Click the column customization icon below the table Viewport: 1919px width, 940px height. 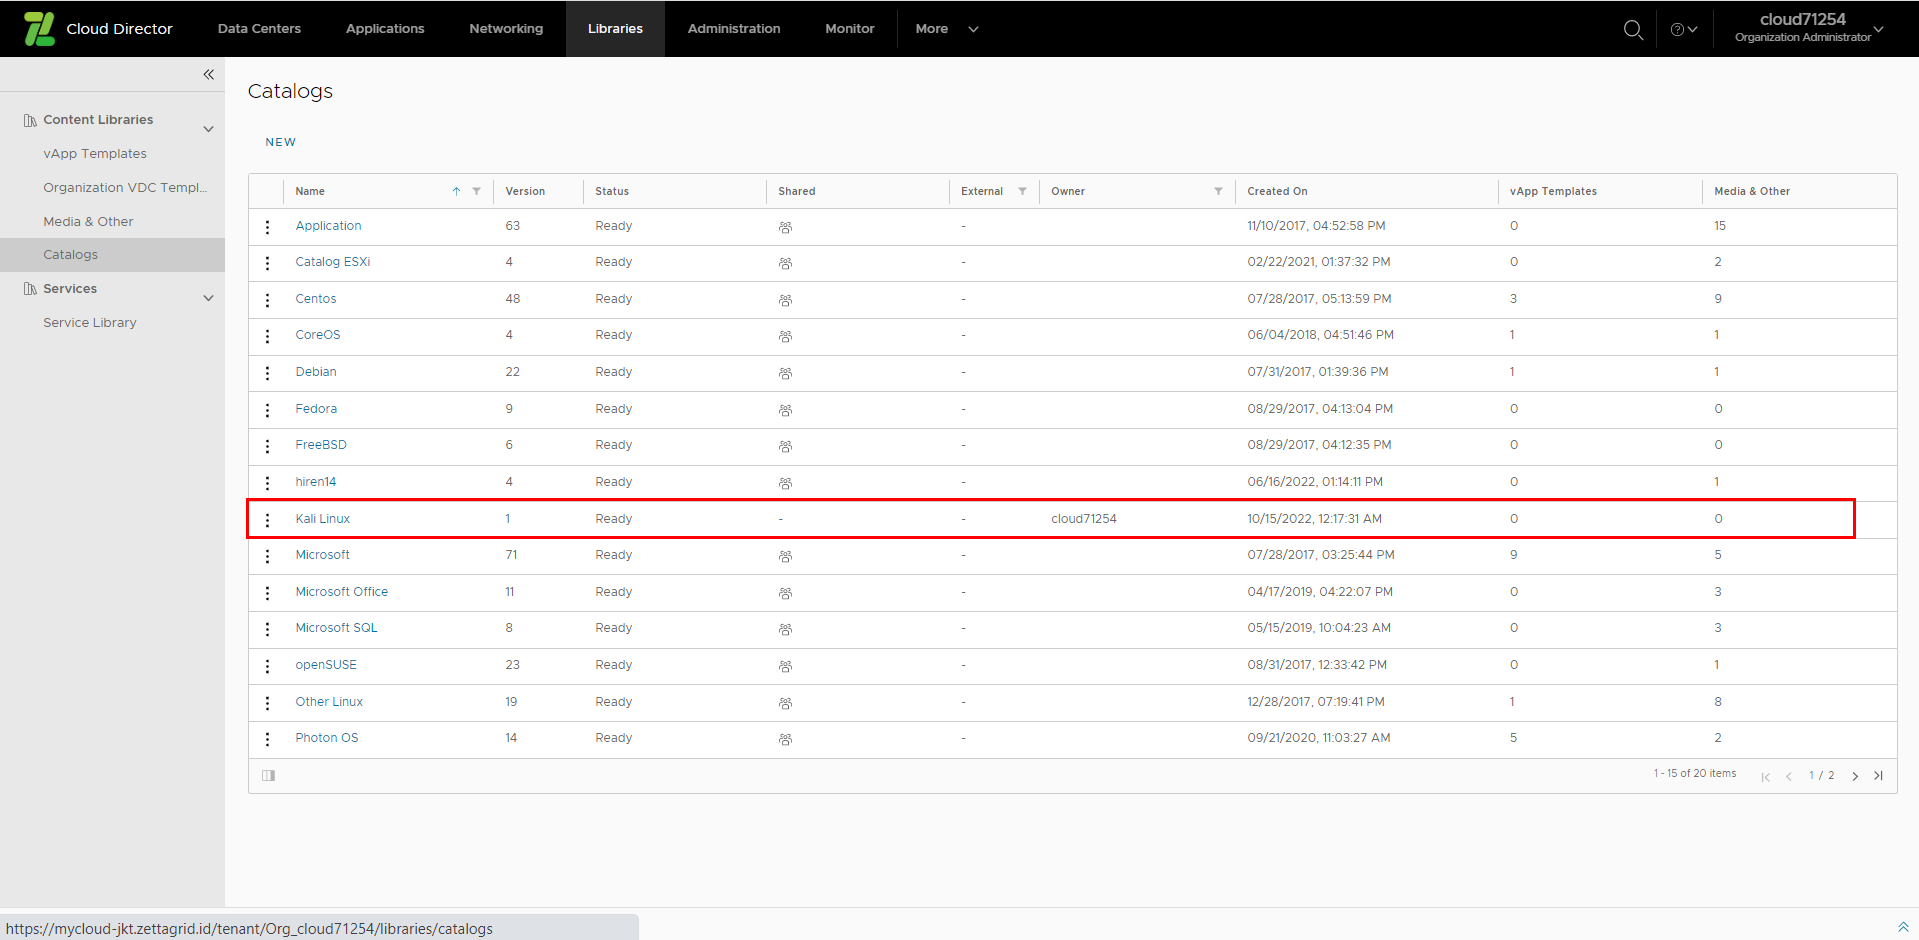(x=268, y=775)
